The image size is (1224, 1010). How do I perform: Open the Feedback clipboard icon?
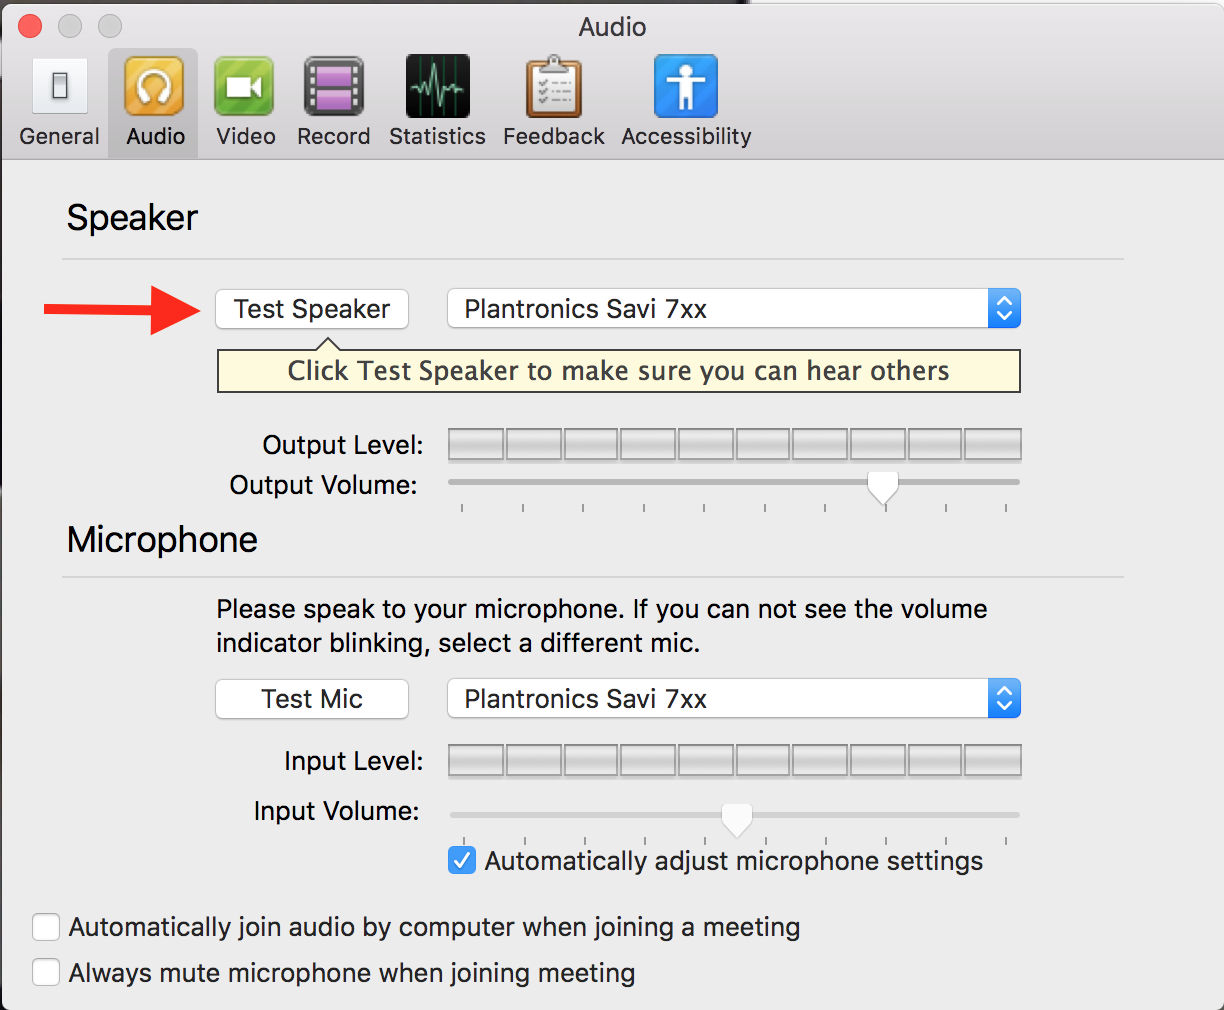(553, 87)
